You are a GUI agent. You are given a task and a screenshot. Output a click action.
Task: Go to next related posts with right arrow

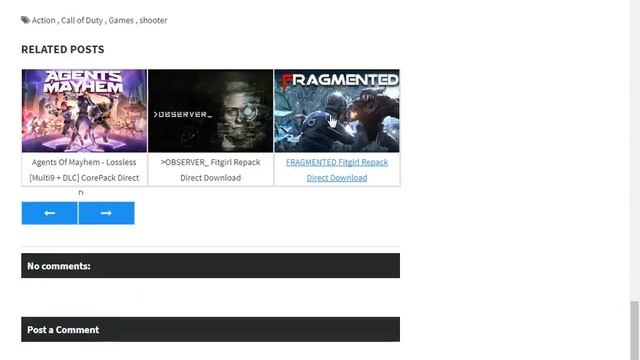point(106,213)
